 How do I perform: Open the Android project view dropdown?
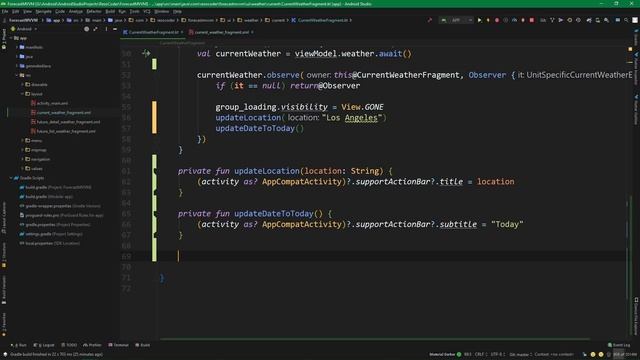click(x=24, y=29)
